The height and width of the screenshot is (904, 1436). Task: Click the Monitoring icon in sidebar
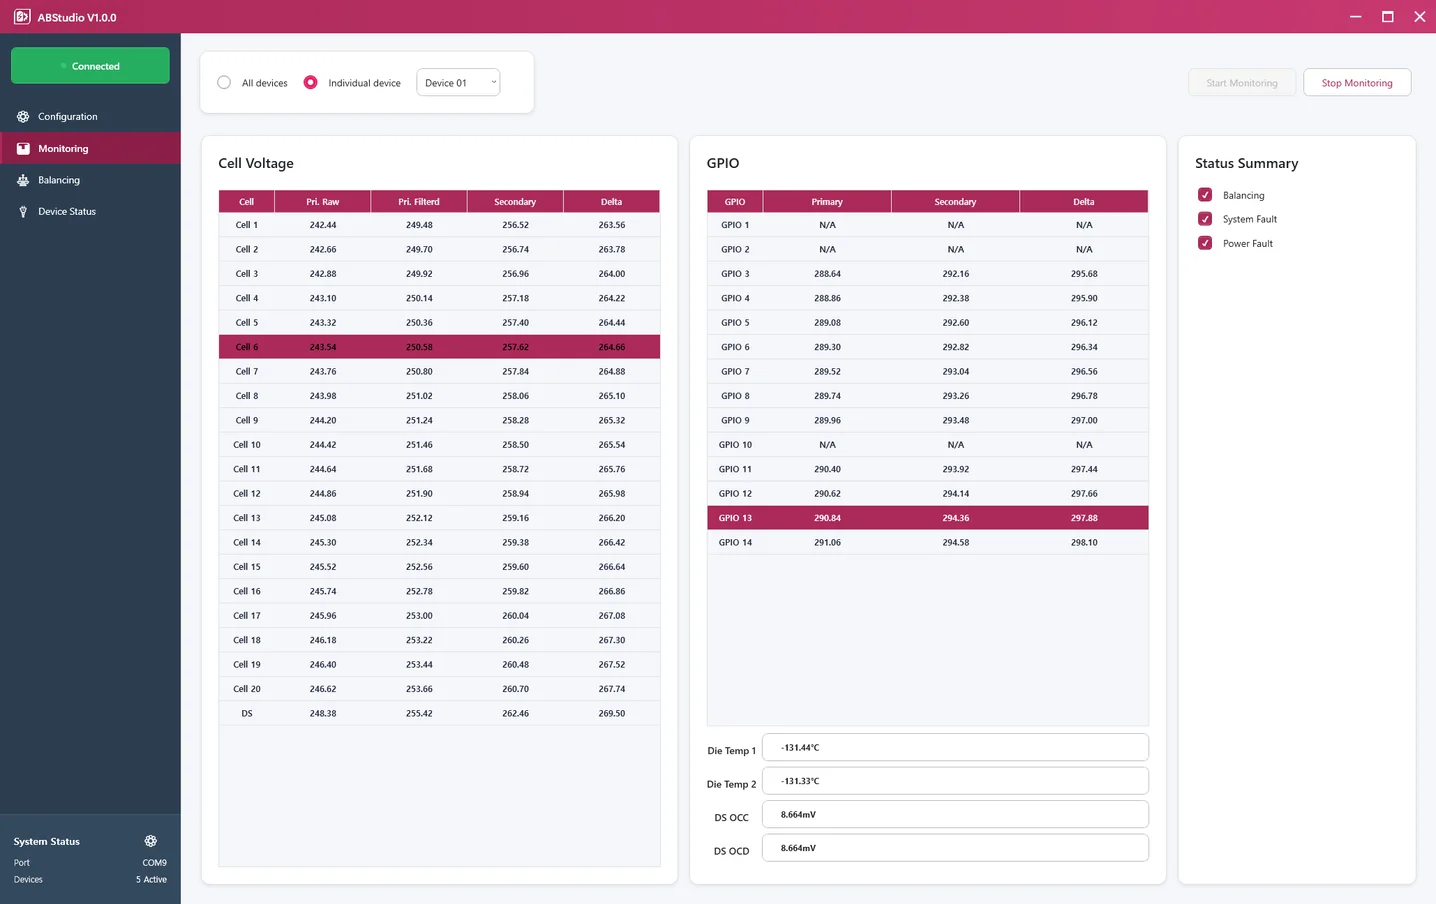23,149
